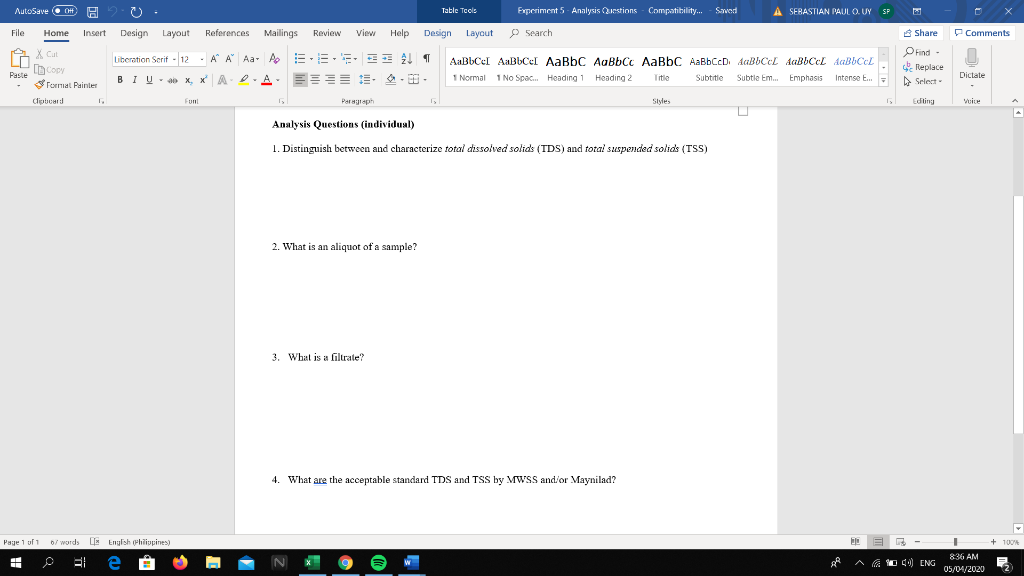The width and height of the screenshot is (1024, 576).
Task: Open the Font dropdown showing Liberation Serif
Action: coord(173,59)
